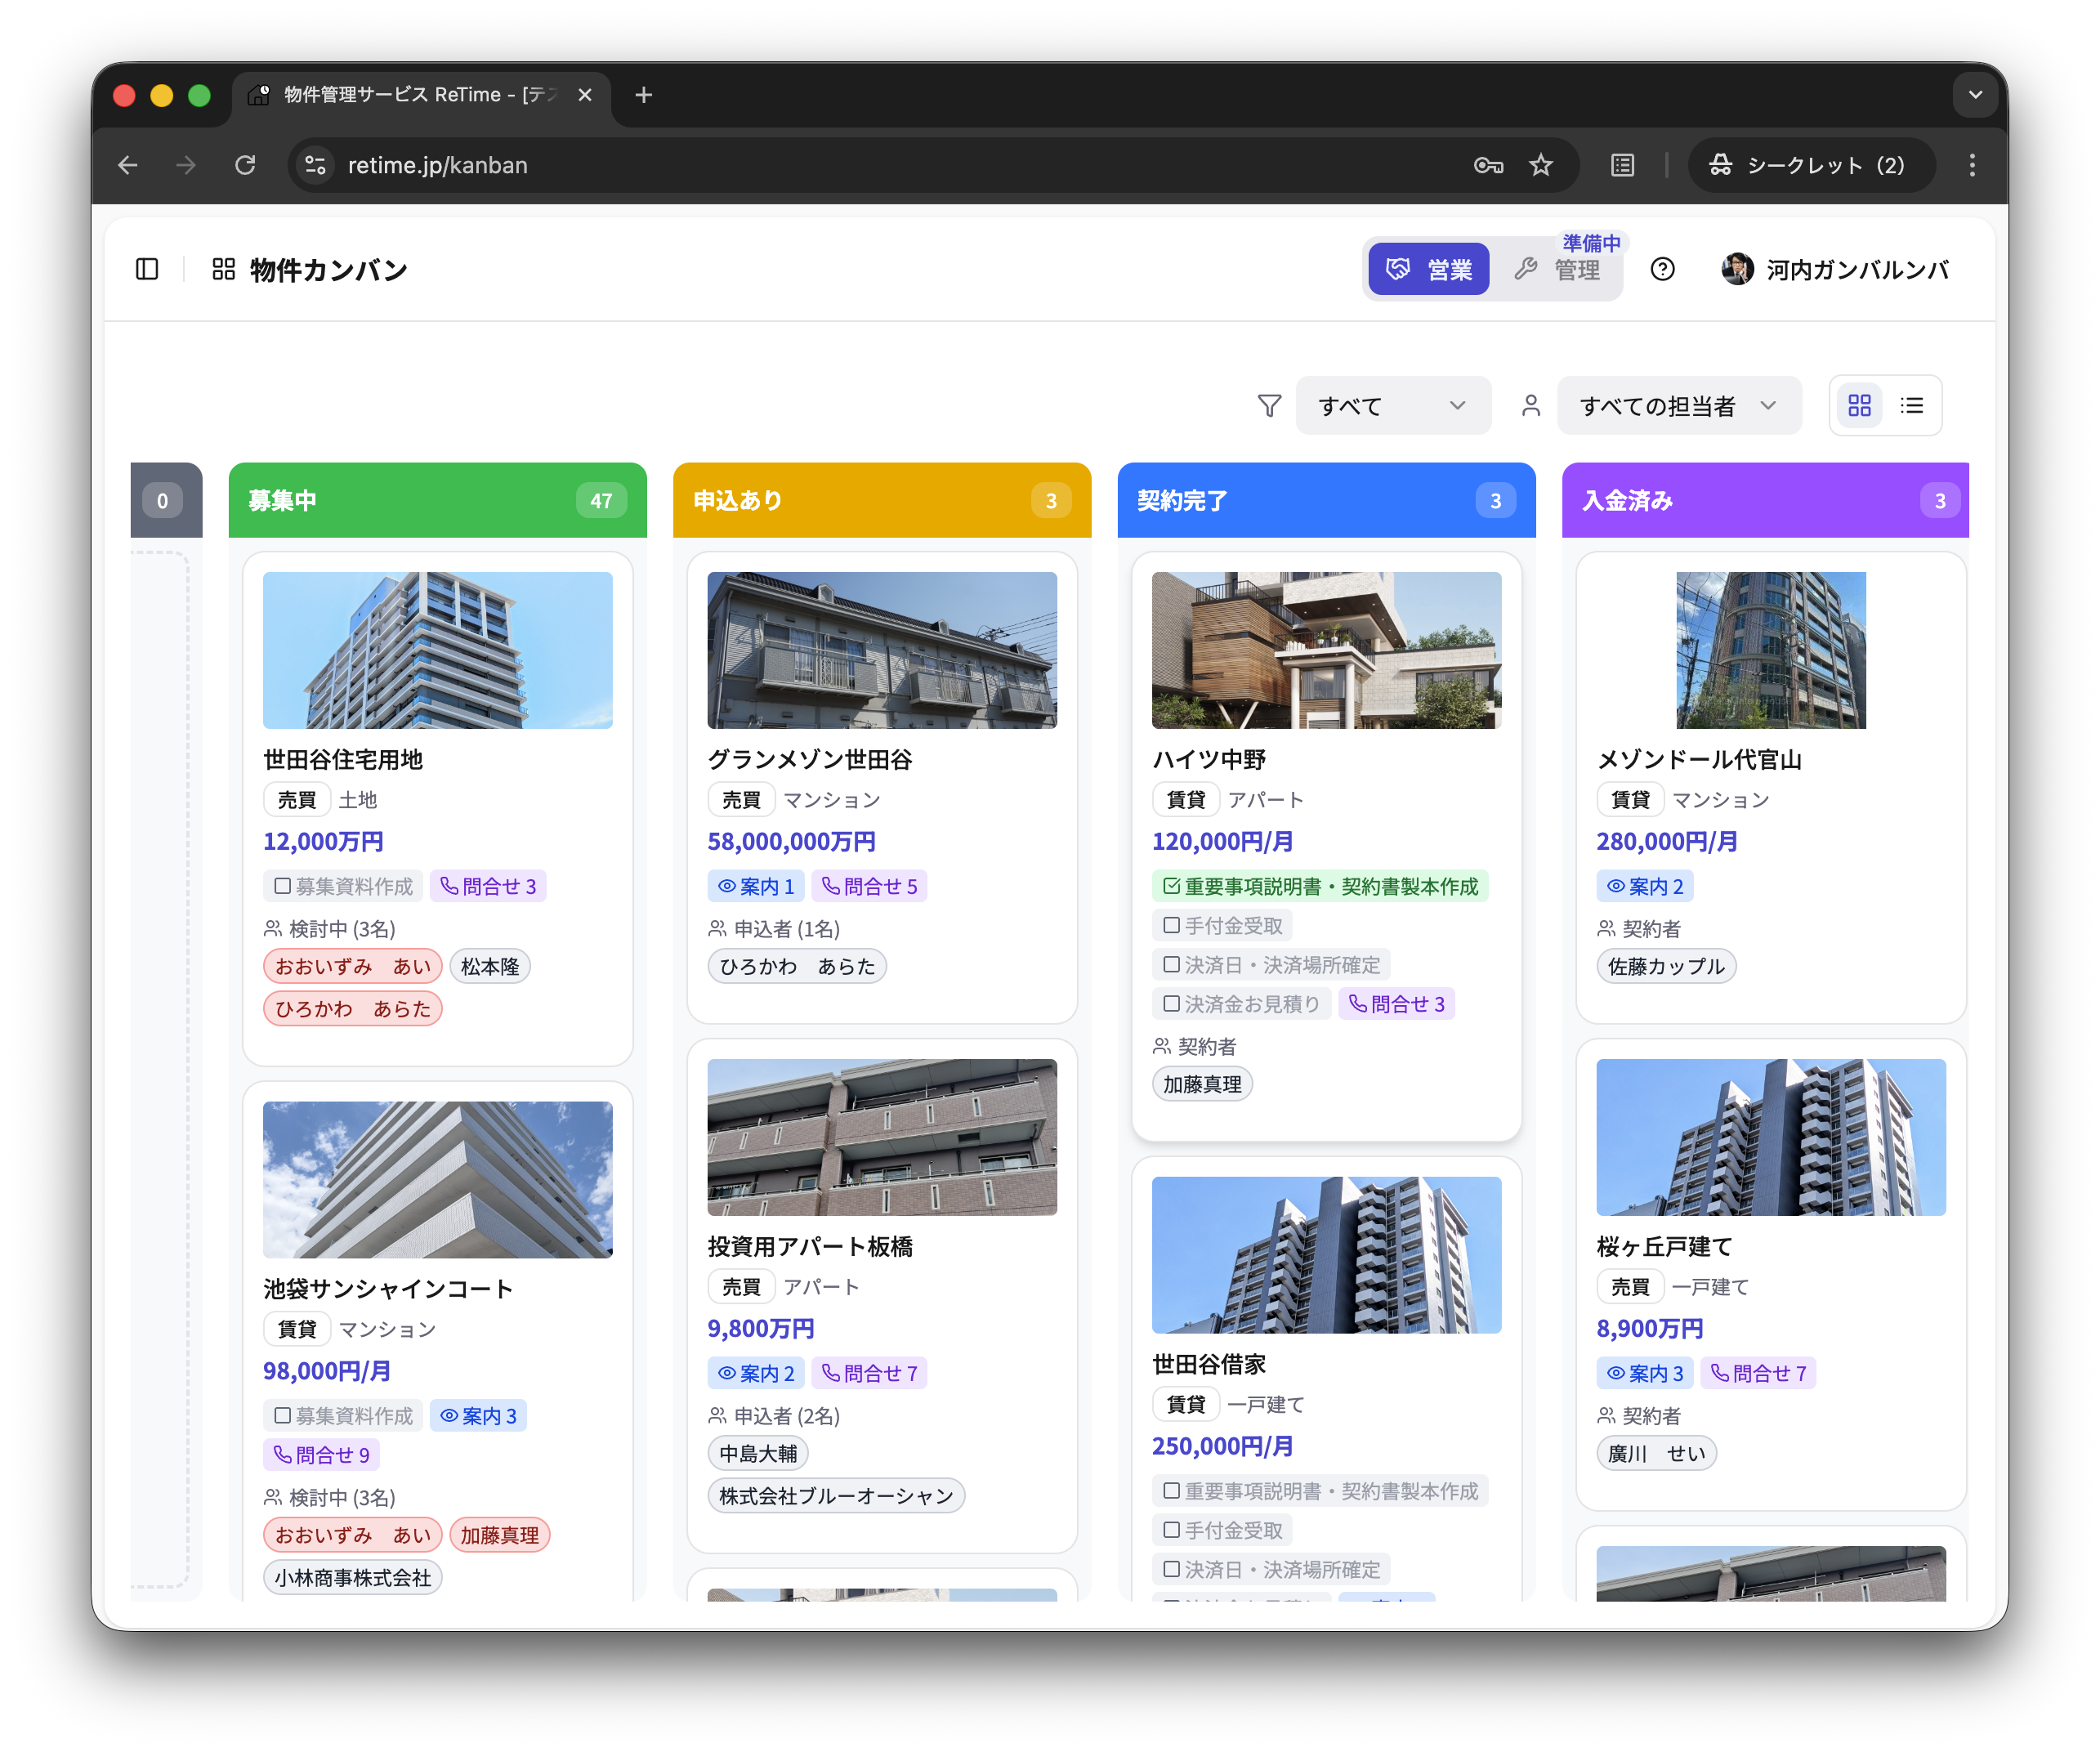Bookmark page with star icon

point(1540,165)
